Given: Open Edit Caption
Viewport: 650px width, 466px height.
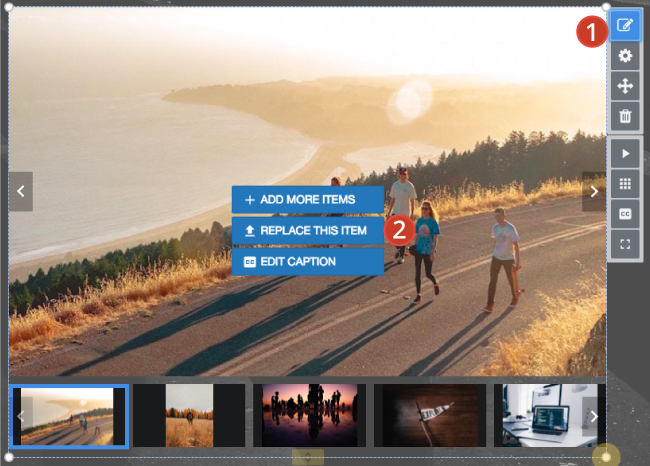Looking at the screenshot, I should coord(307,261).
